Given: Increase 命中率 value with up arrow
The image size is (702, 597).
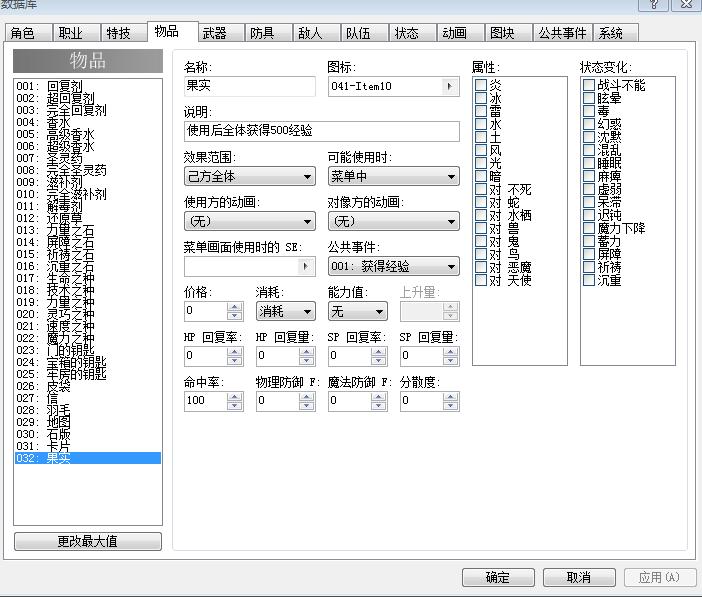Looking at the screenshot, I should pos(234,396).
